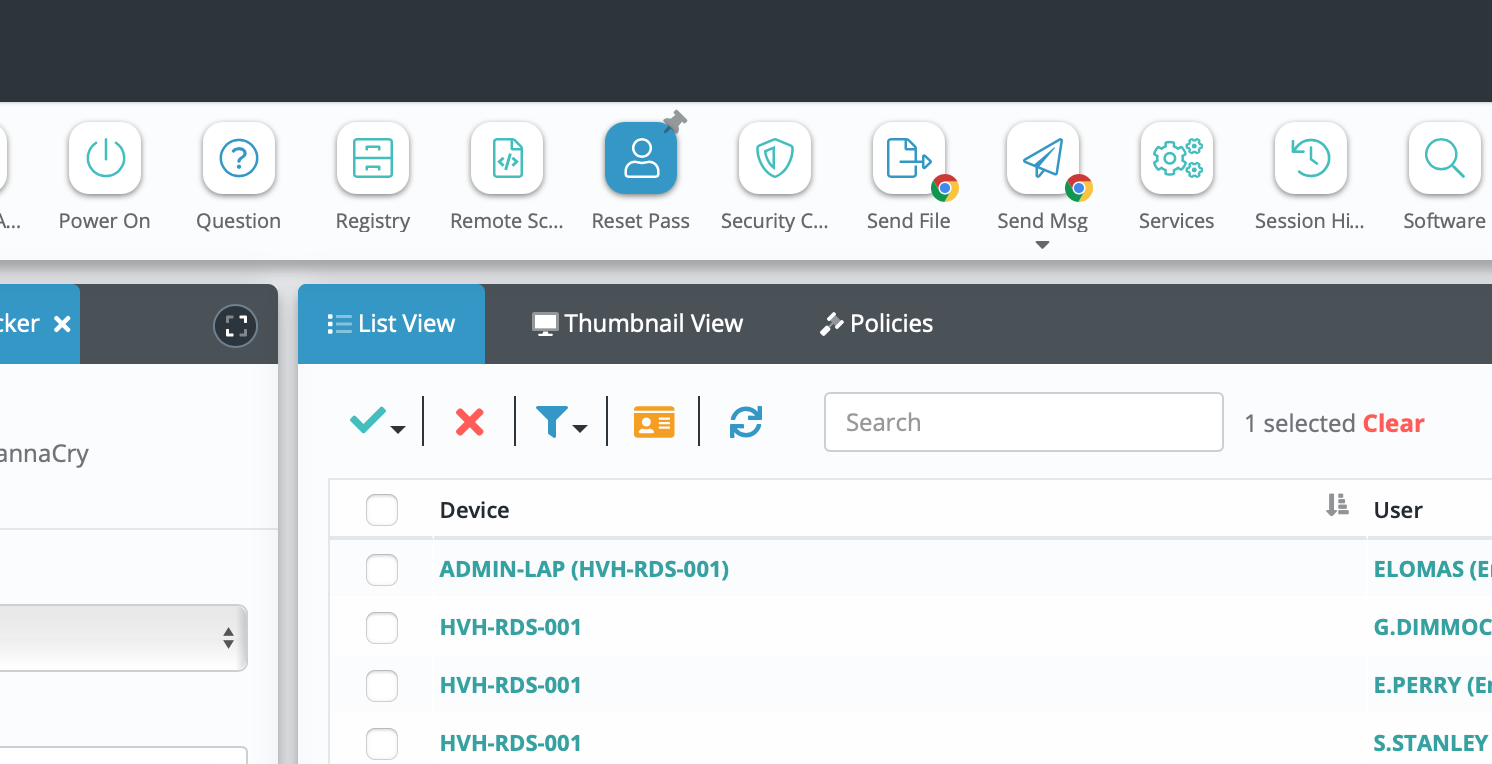Expand the left panel to fullscreen
The height and width of the screenshot is (764, 1492).
pos(236,325)
